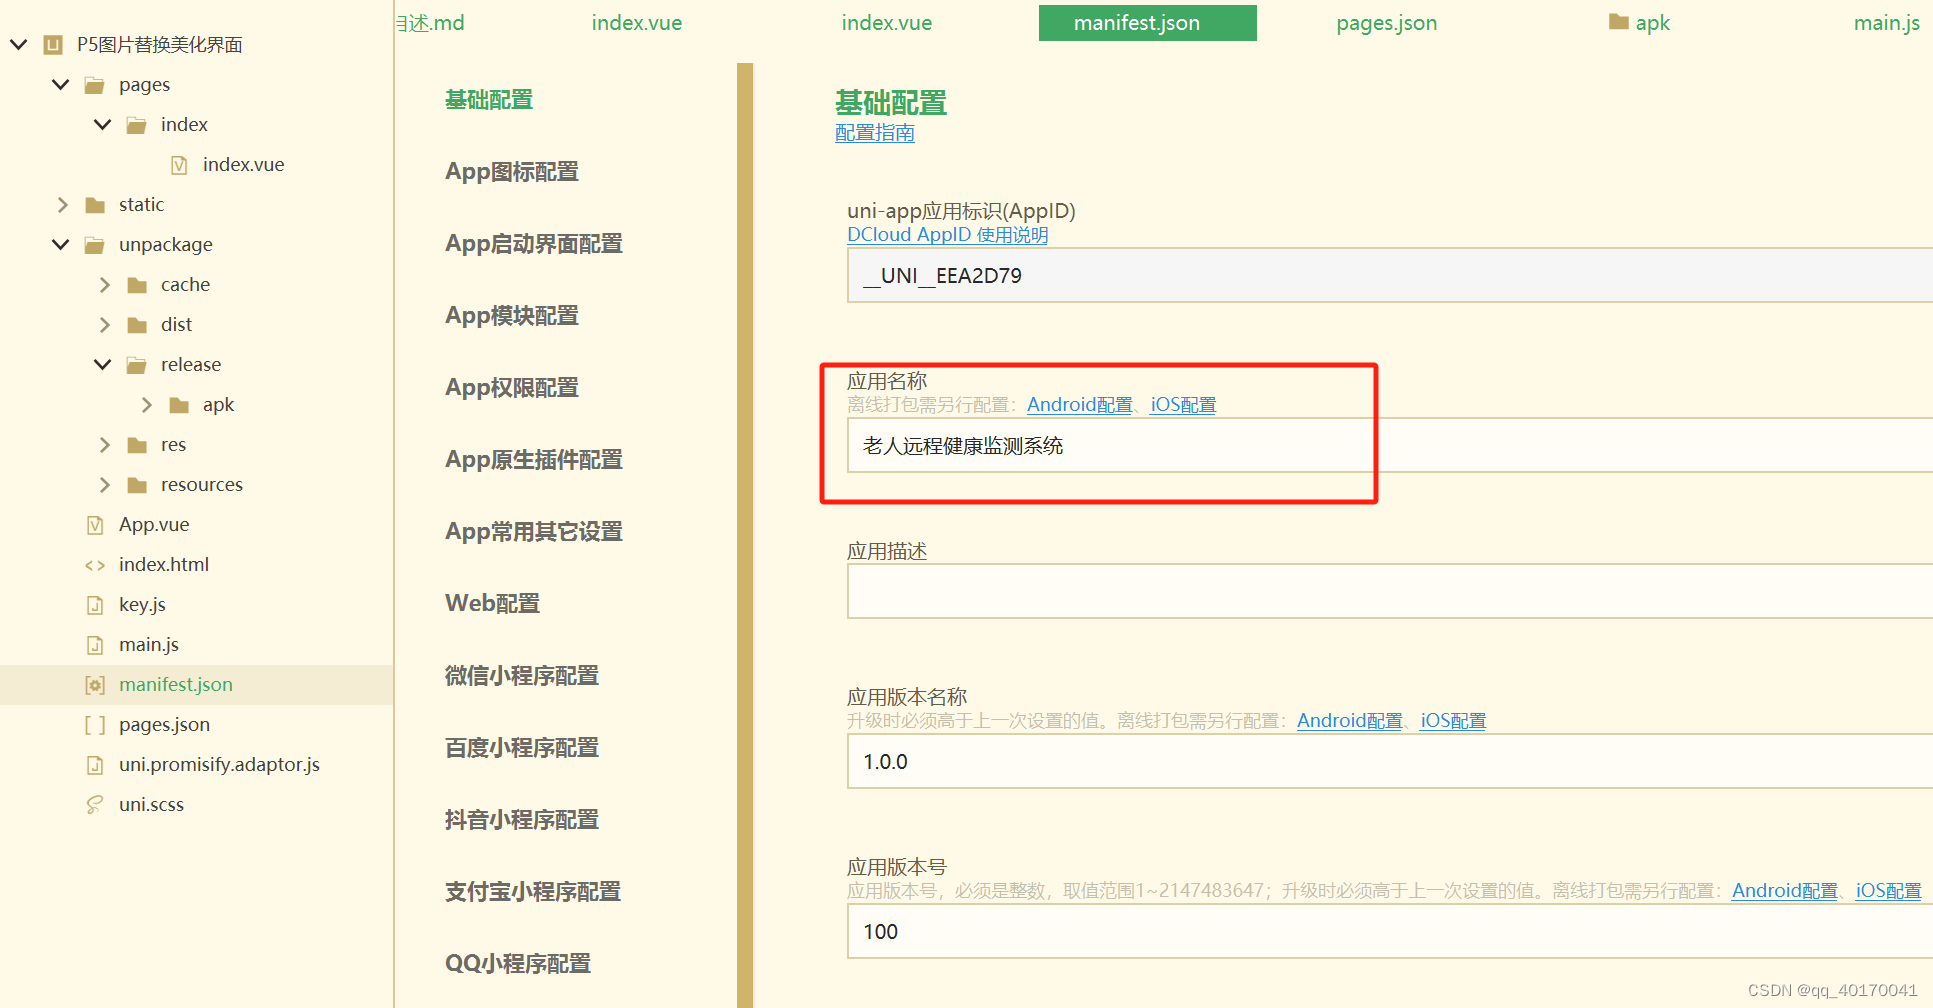This screenshot has height=1008, width=1933.
Task: Click the main.js file icon in tree
Action: (x=95, y=645)
